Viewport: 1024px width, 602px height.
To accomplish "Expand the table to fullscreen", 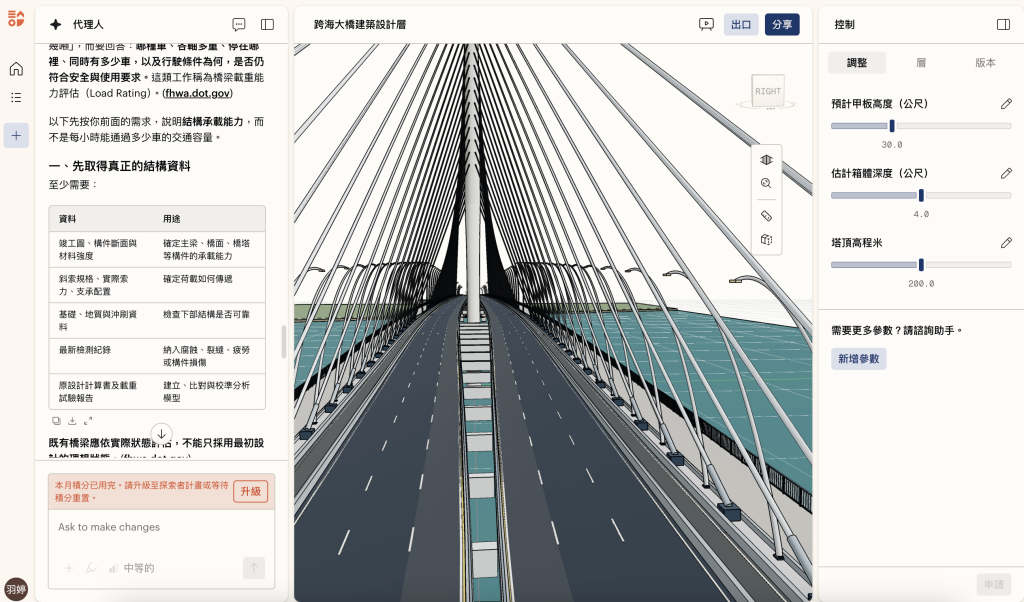I will 88,421.
